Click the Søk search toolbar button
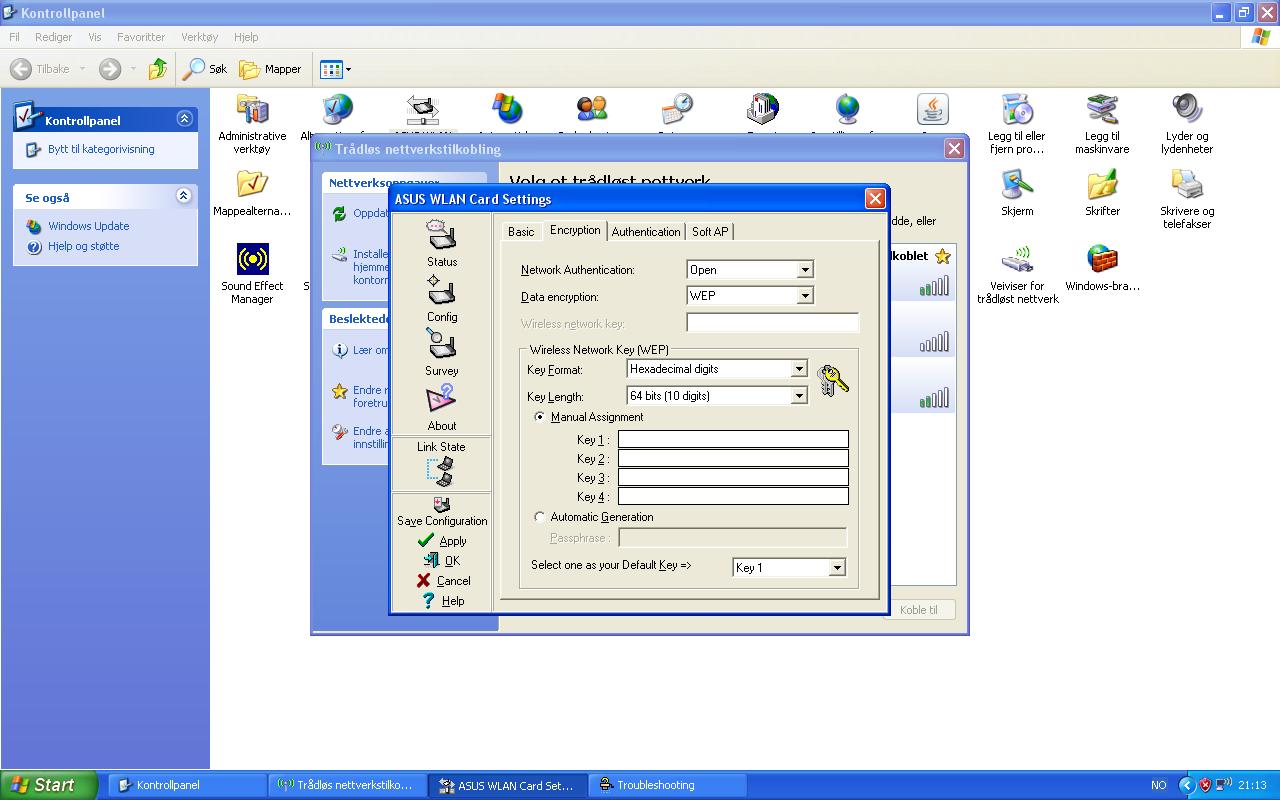Viewport: 1280px width, 800px height. 205,69
